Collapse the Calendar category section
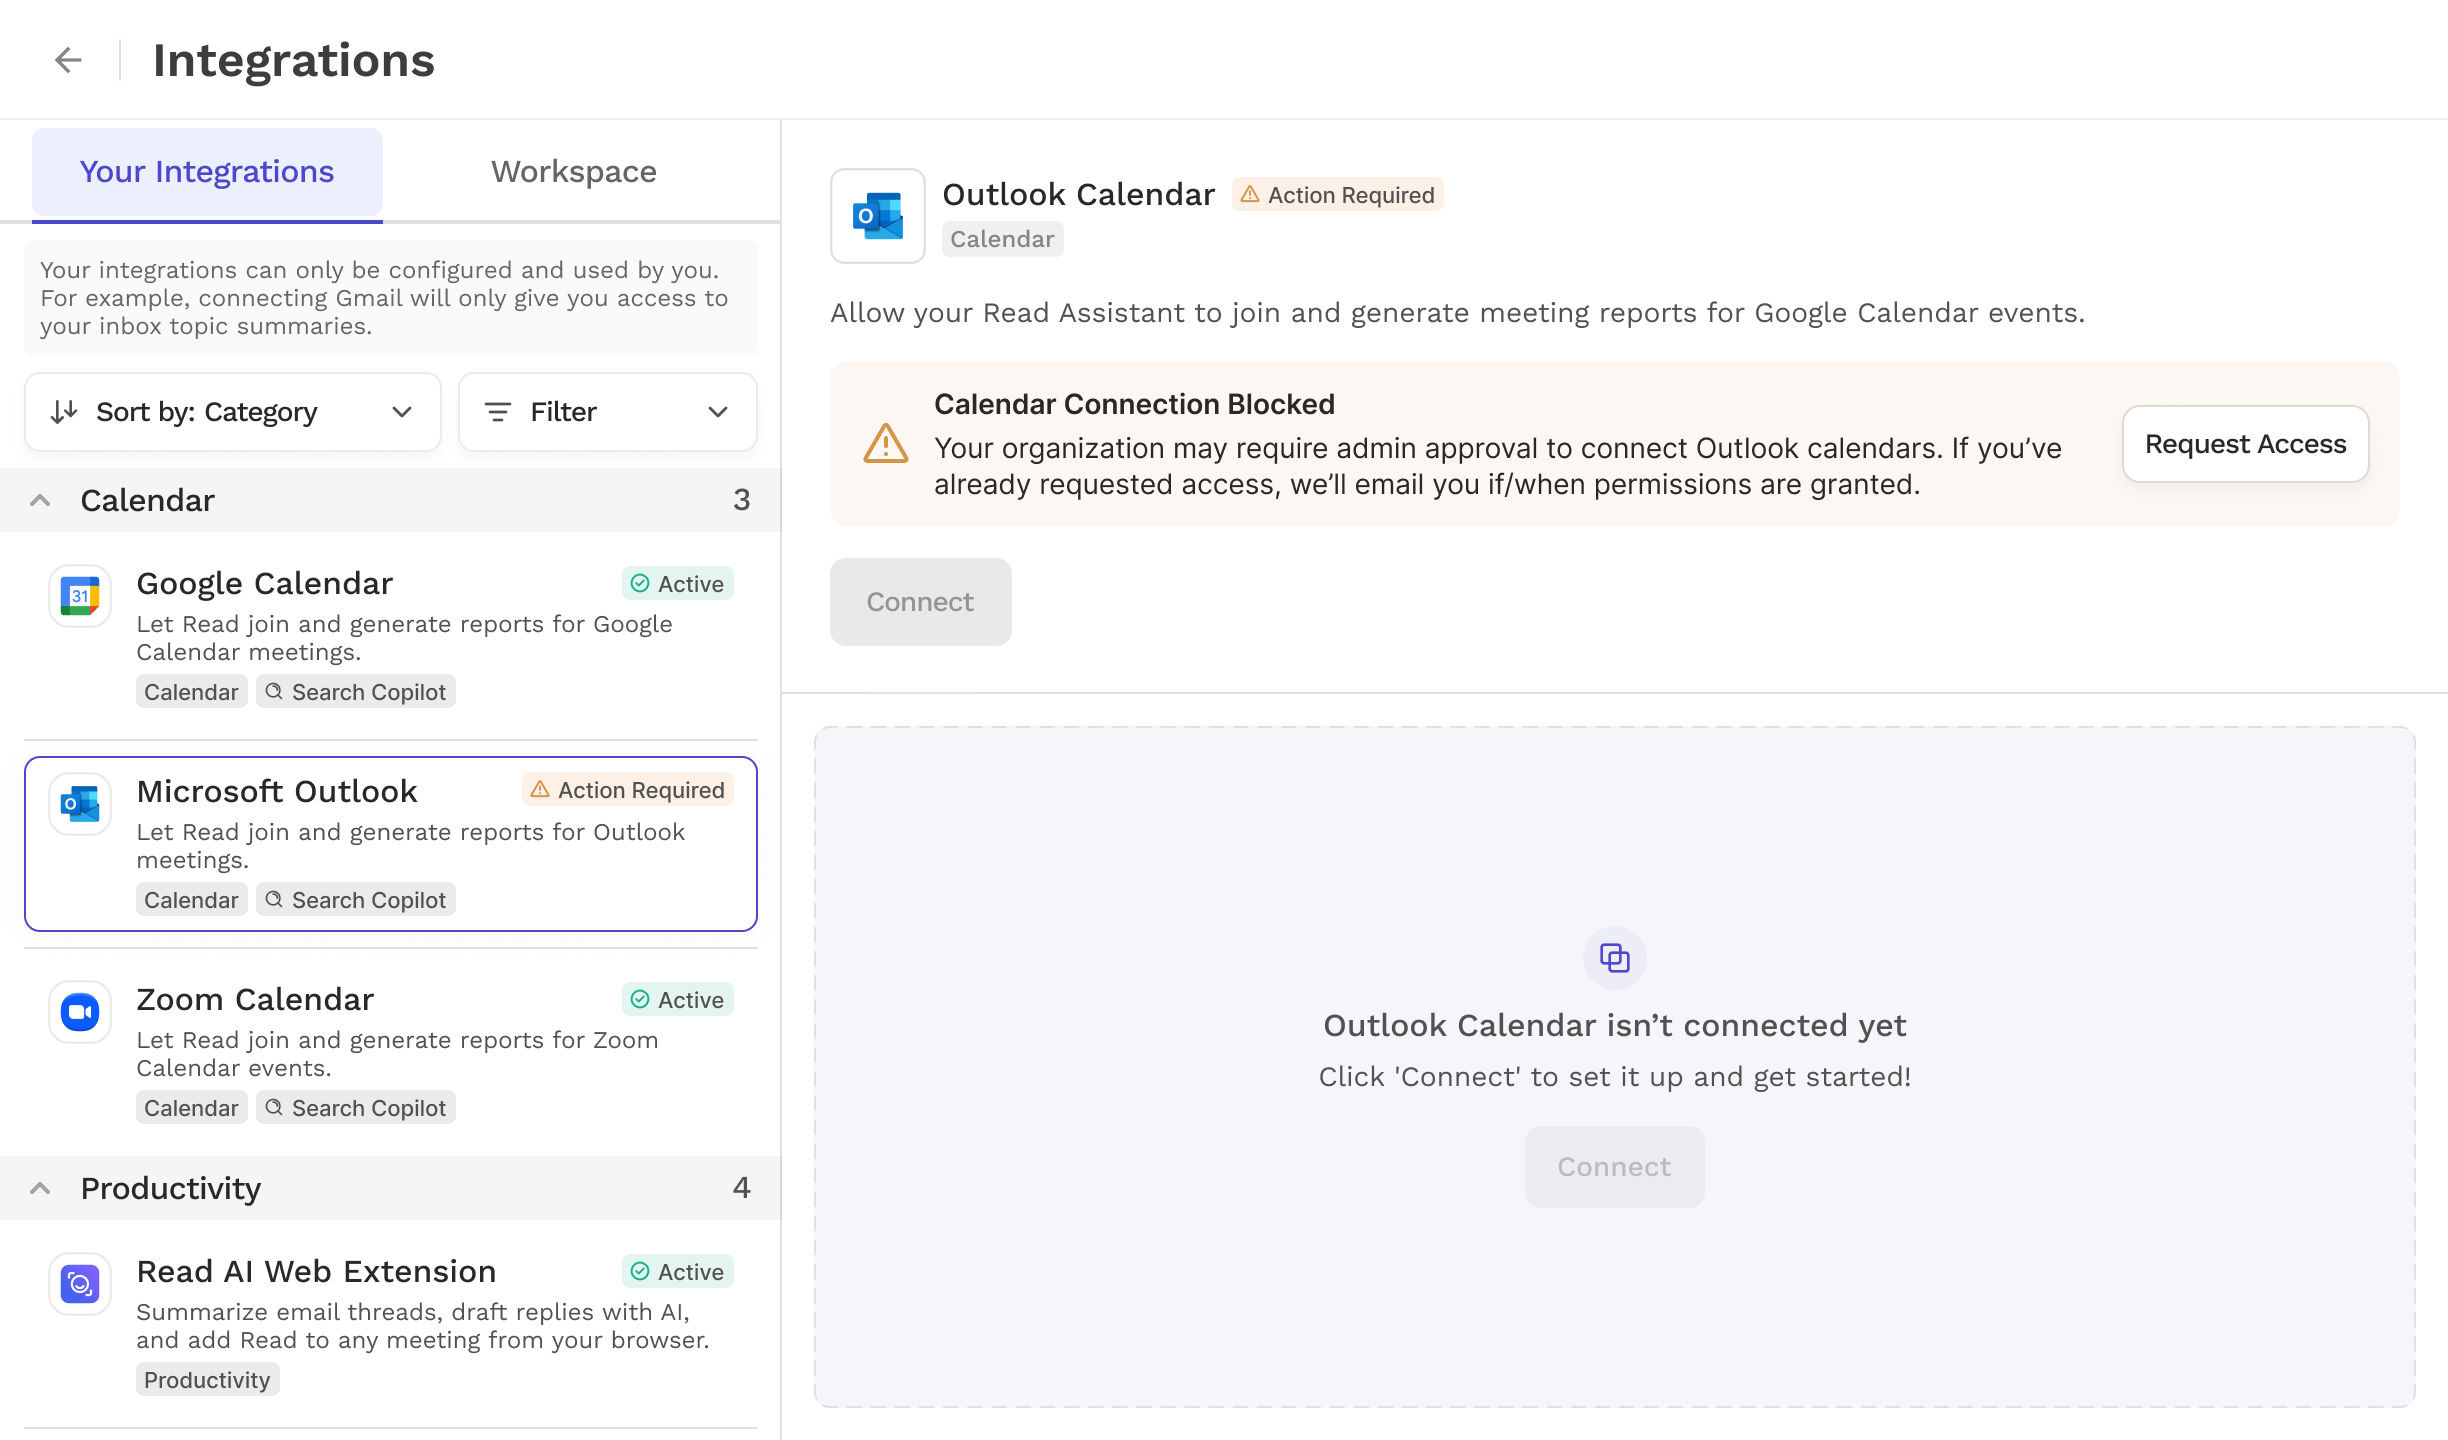Viewport: 2448px width, 1440px height. tap(40, 500)
